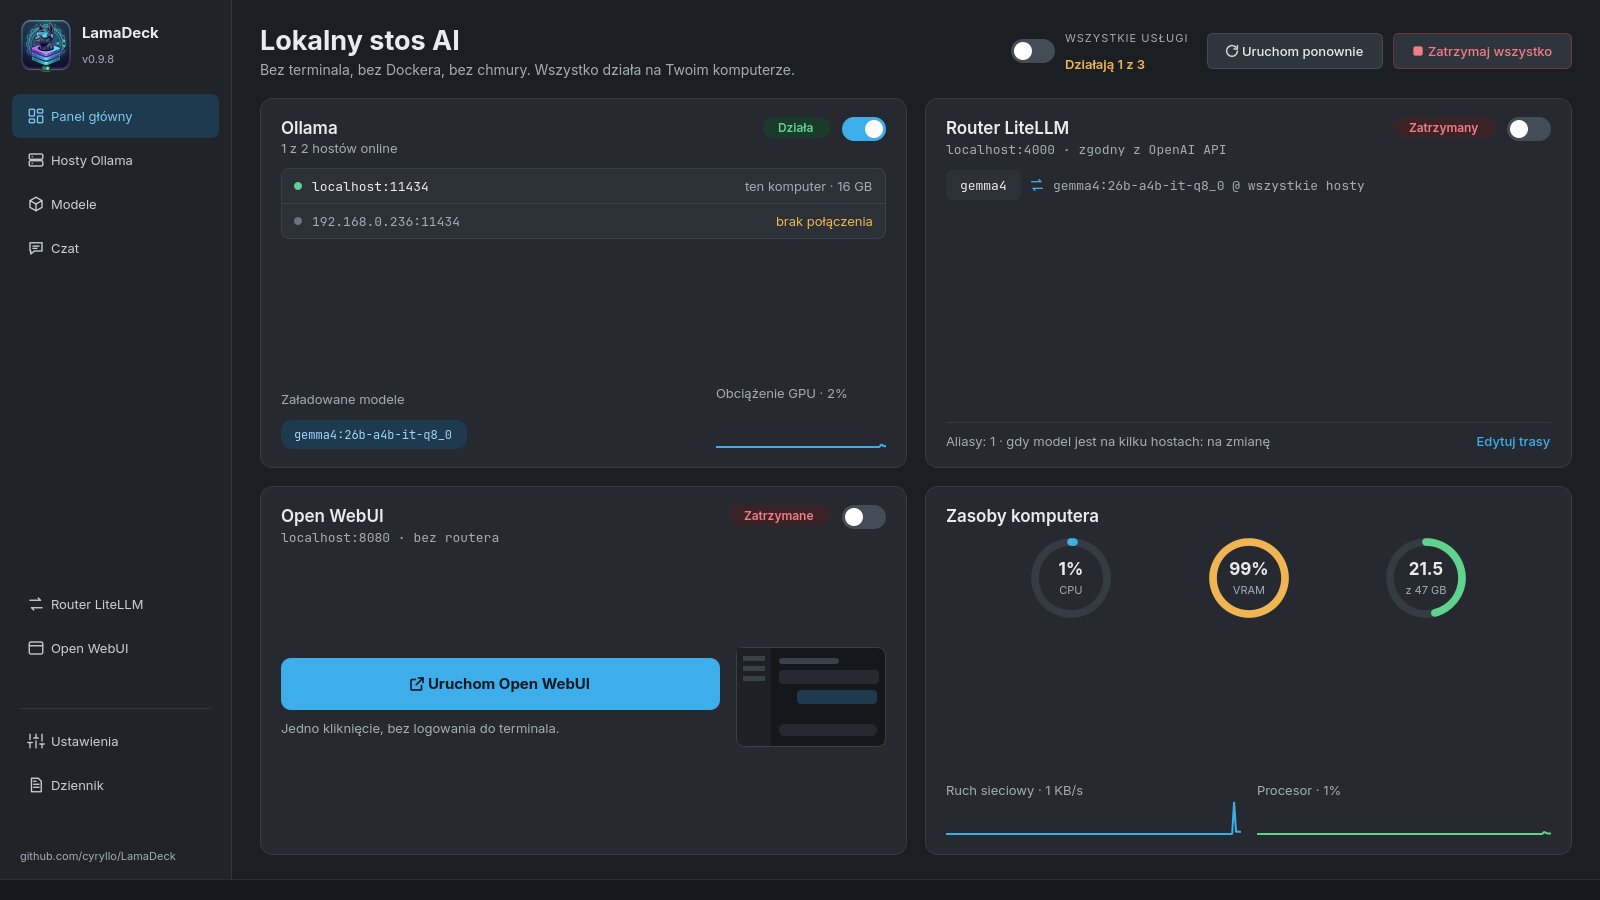Enable the Open WebUI service switch
The width and height of the screenshot is (1600, 900).
click(x=864, y=517)
